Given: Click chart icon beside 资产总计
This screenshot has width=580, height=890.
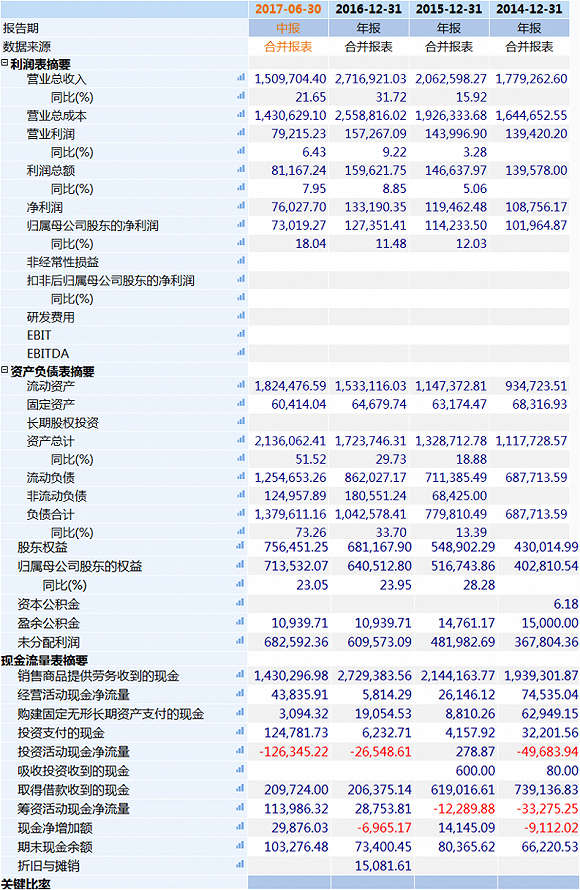Looking at the screenshot, I should 241,440.
